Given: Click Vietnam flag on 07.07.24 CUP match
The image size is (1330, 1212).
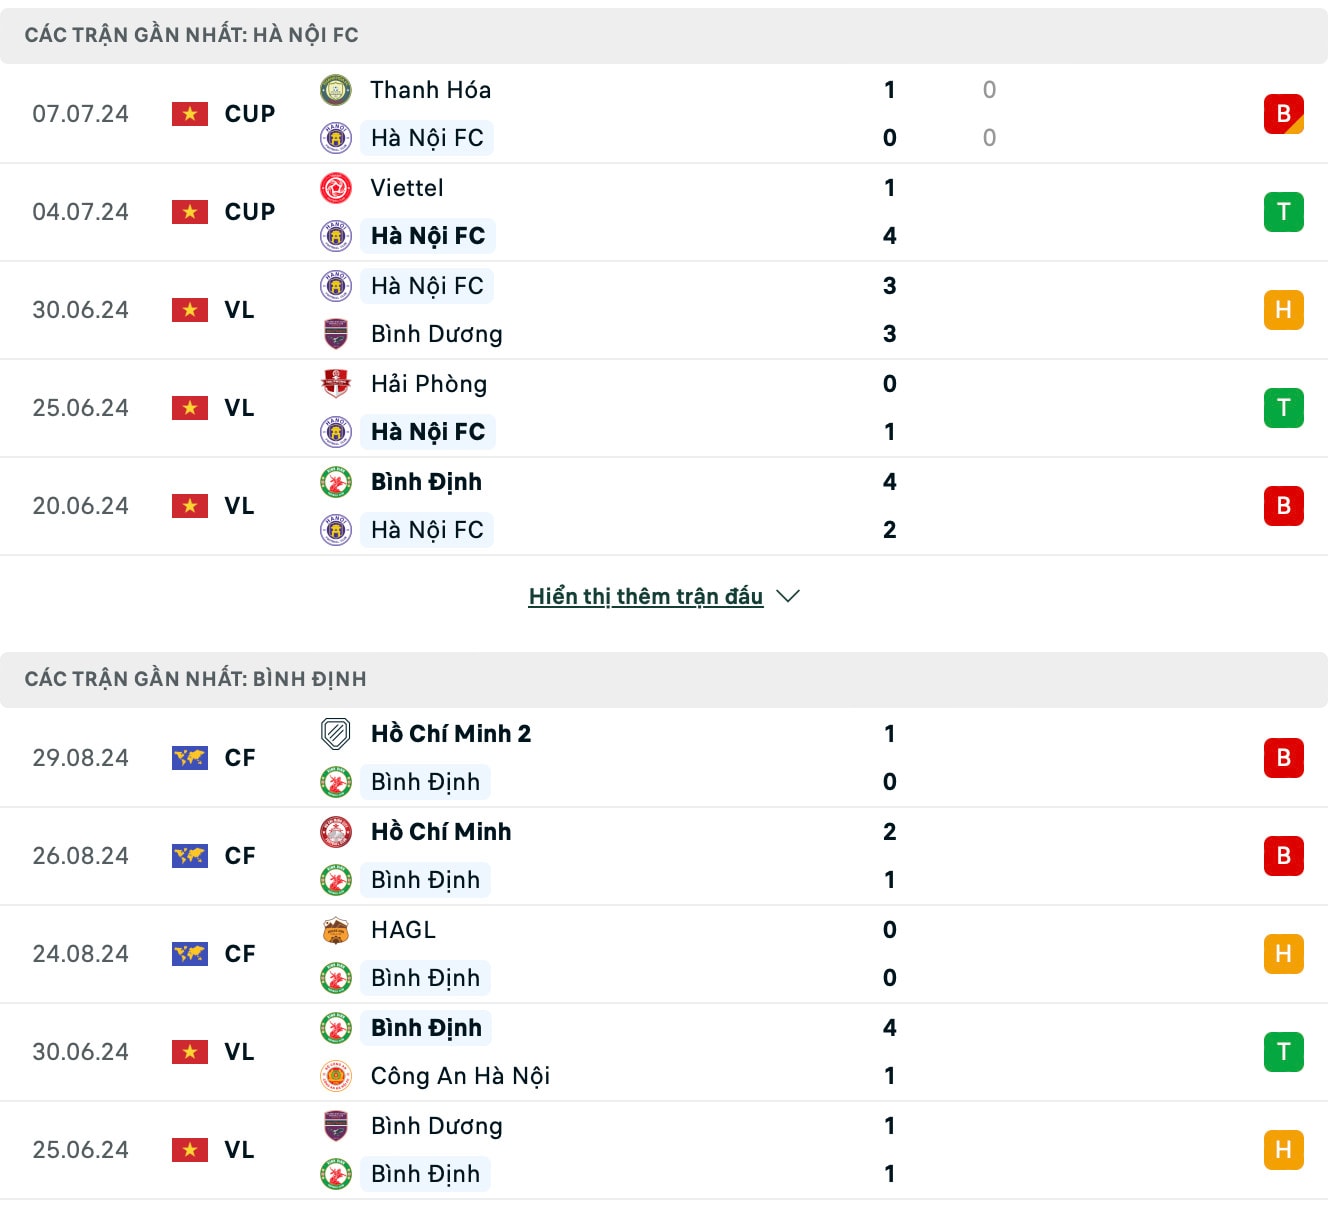Looking at the screenshot, I should point(190,114).
